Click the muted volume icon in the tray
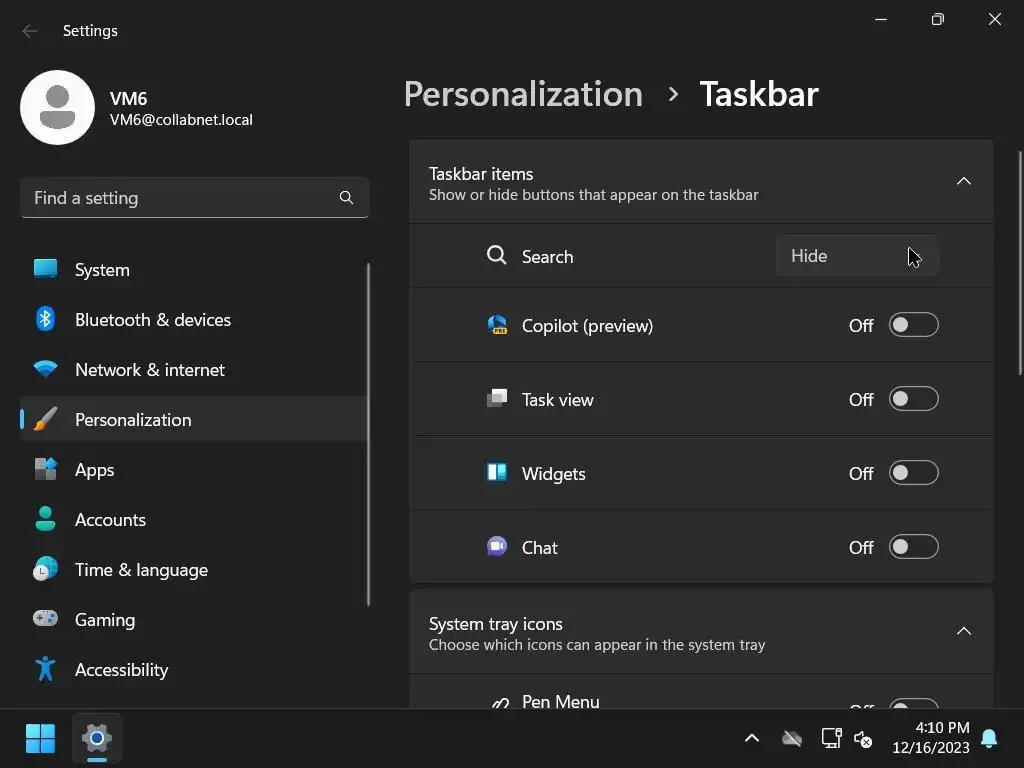Screen dimensions: 1024x768 click(x=864, y=739)
